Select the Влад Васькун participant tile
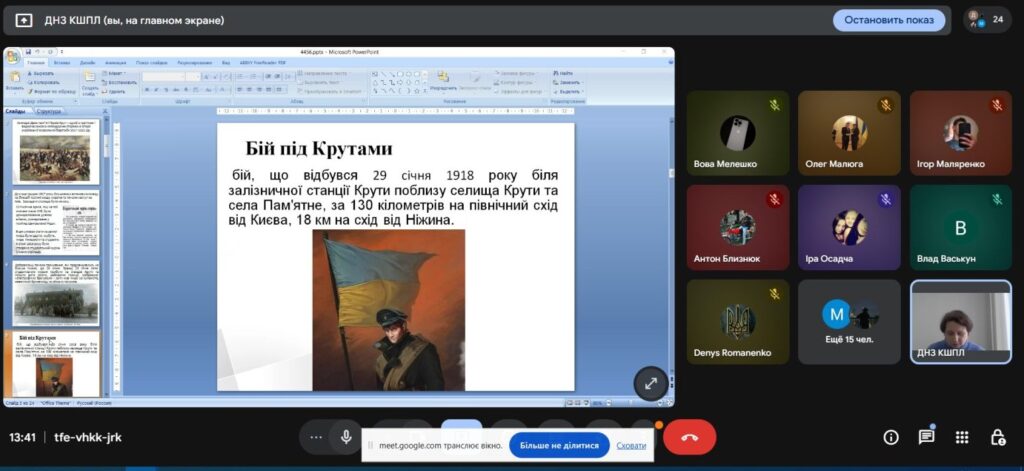 click(960, 227)
